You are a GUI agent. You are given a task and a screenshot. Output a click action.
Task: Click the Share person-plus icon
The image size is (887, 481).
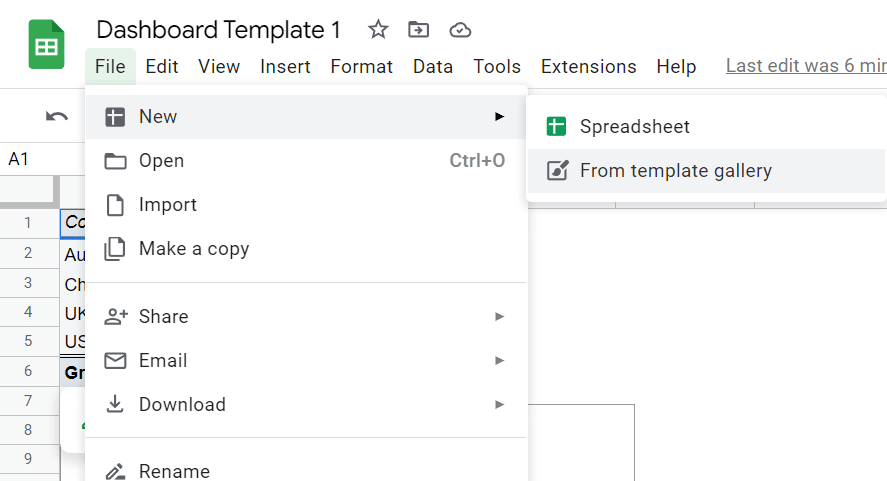116,316
